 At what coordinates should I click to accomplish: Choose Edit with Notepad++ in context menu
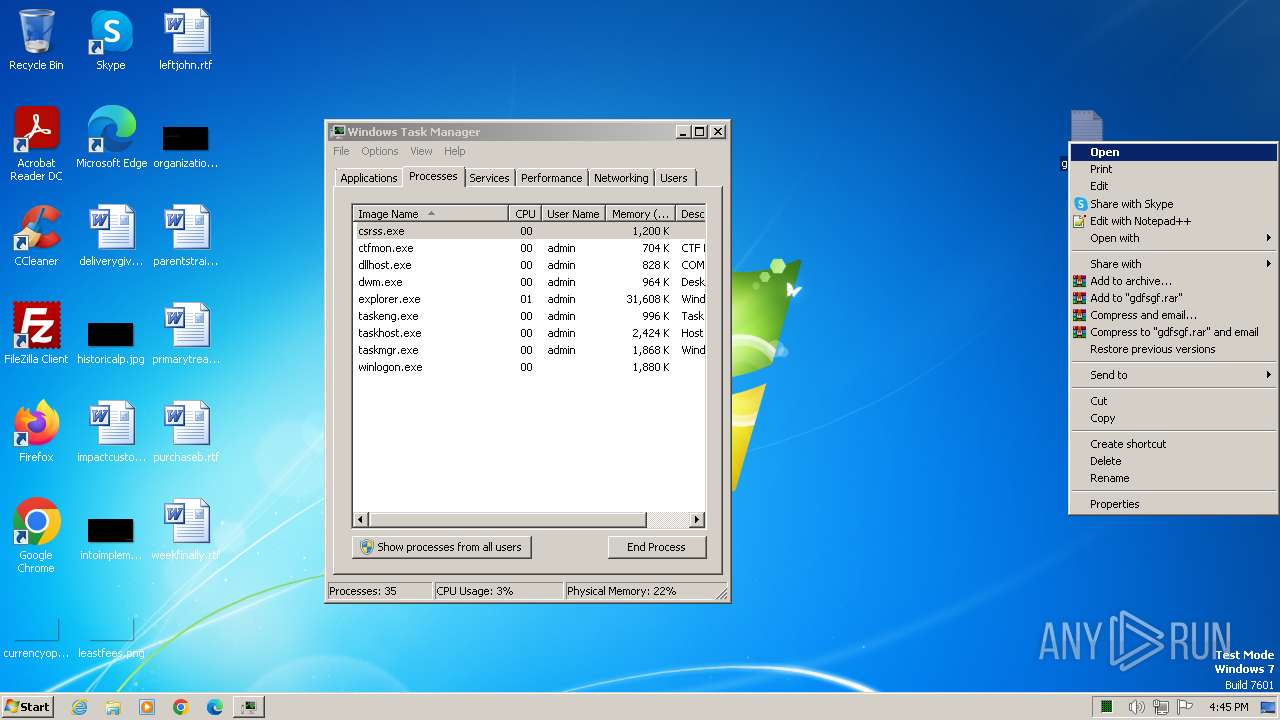(1173, 221)
